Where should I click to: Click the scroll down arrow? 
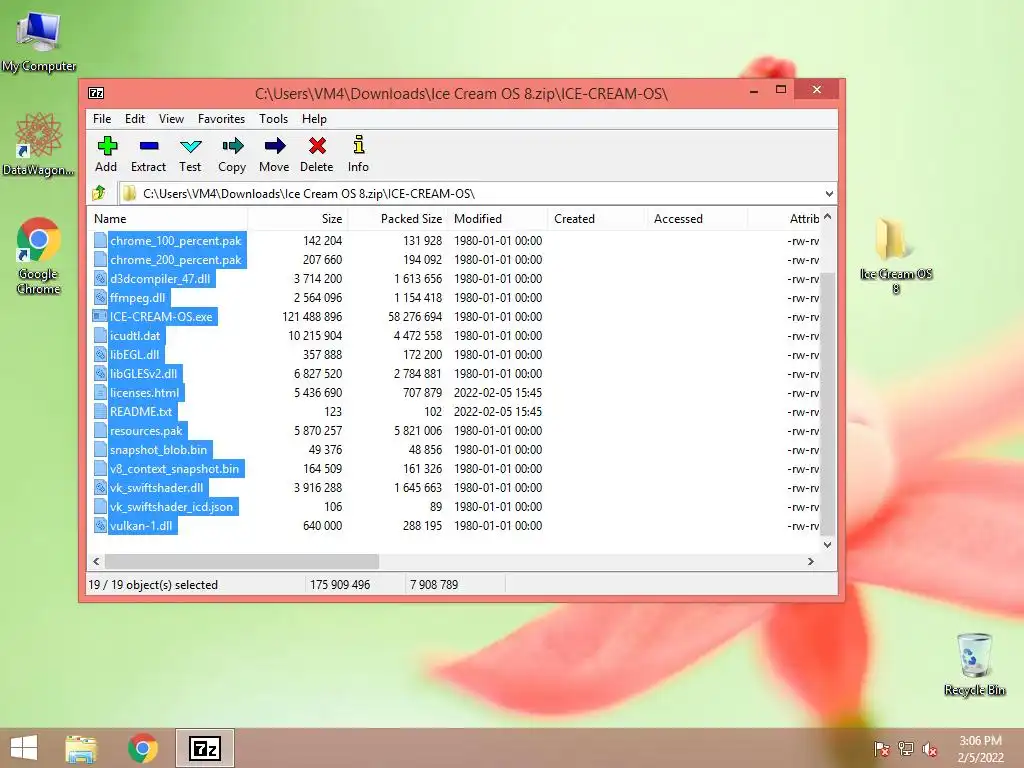click(827, 545)
